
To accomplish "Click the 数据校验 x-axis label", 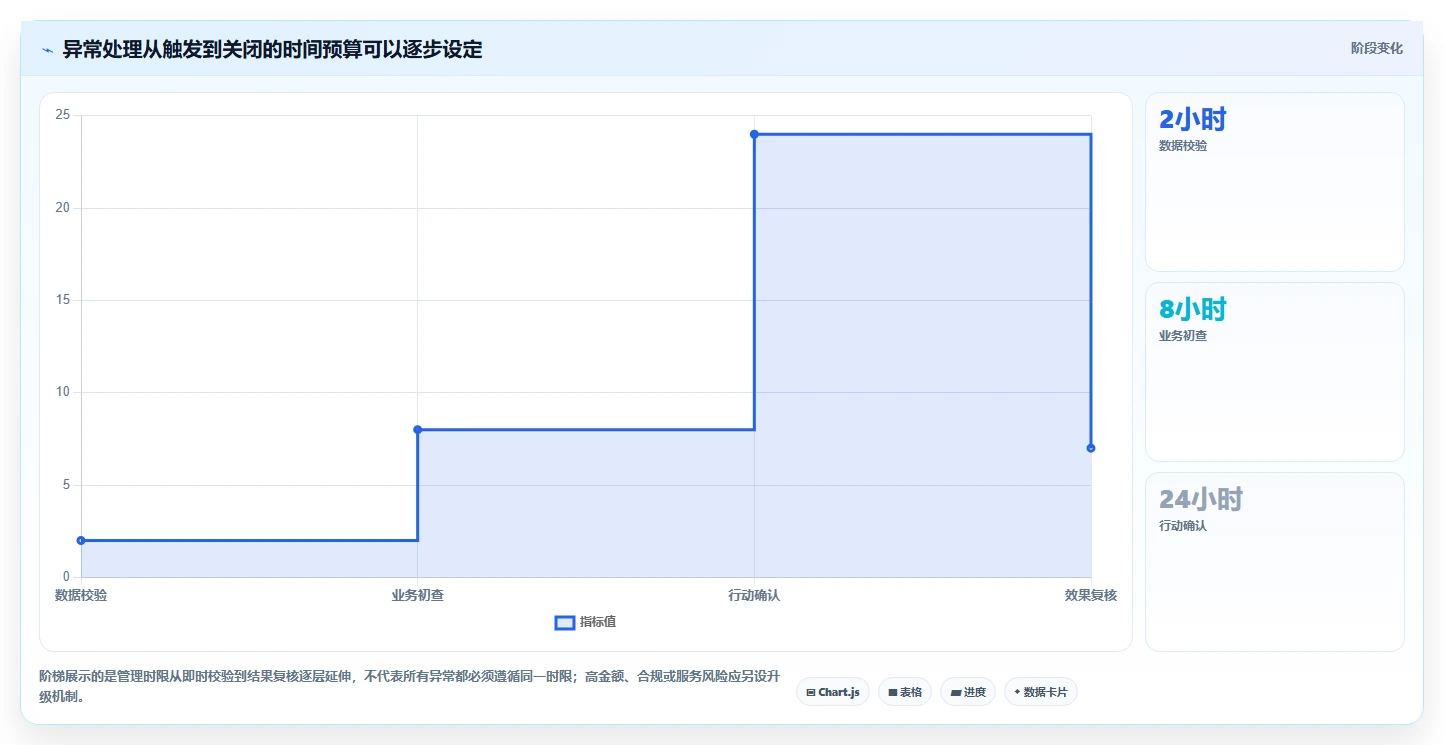I will click(x=81, y=595).
